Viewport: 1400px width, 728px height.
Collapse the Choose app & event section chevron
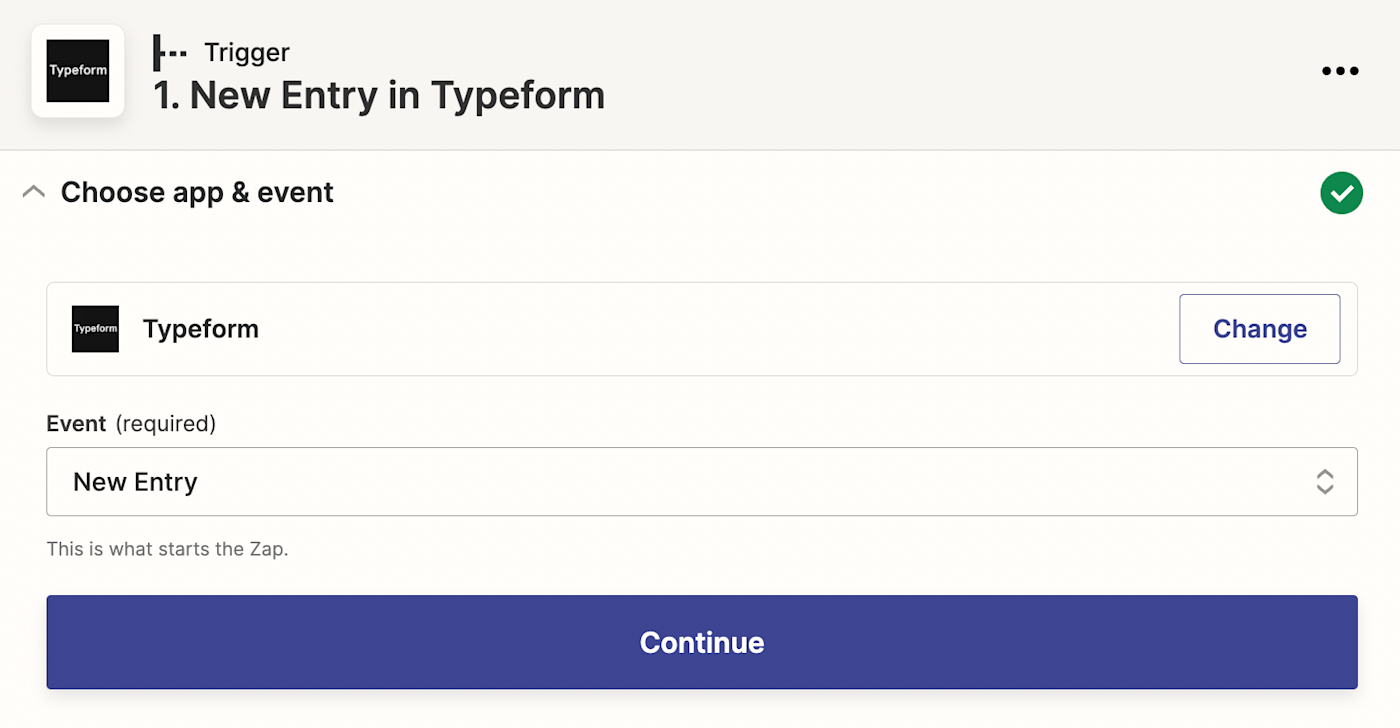pyautogui.click(x=34, y=192)
